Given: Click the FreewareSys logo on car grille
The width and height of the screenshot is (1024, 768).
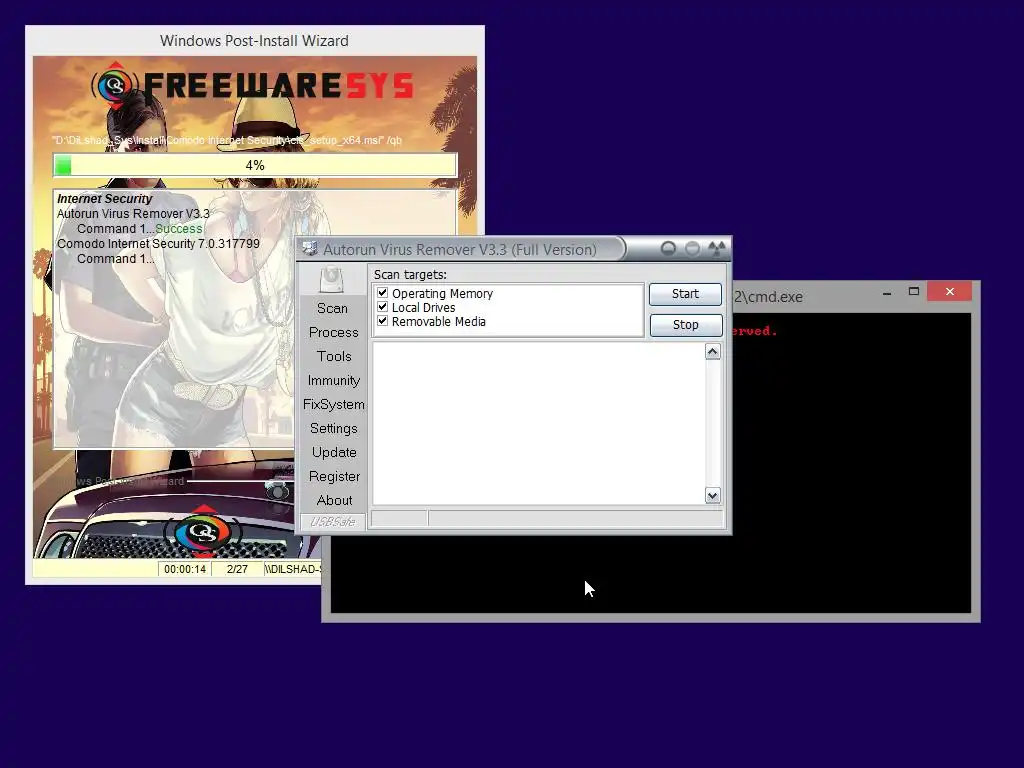Looking at the screenshot, I should pyautogui.click(x=203, y=532).
